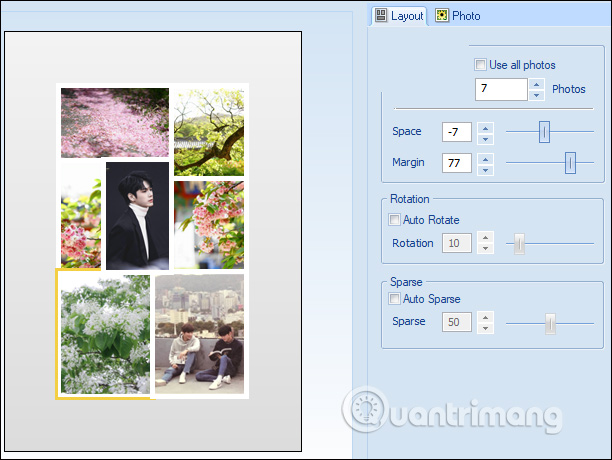Image resolution: width=612 pixels, height=460 pixels.
Task: Toggle the Auto Rotate checkbox
Action: (394, 220)
